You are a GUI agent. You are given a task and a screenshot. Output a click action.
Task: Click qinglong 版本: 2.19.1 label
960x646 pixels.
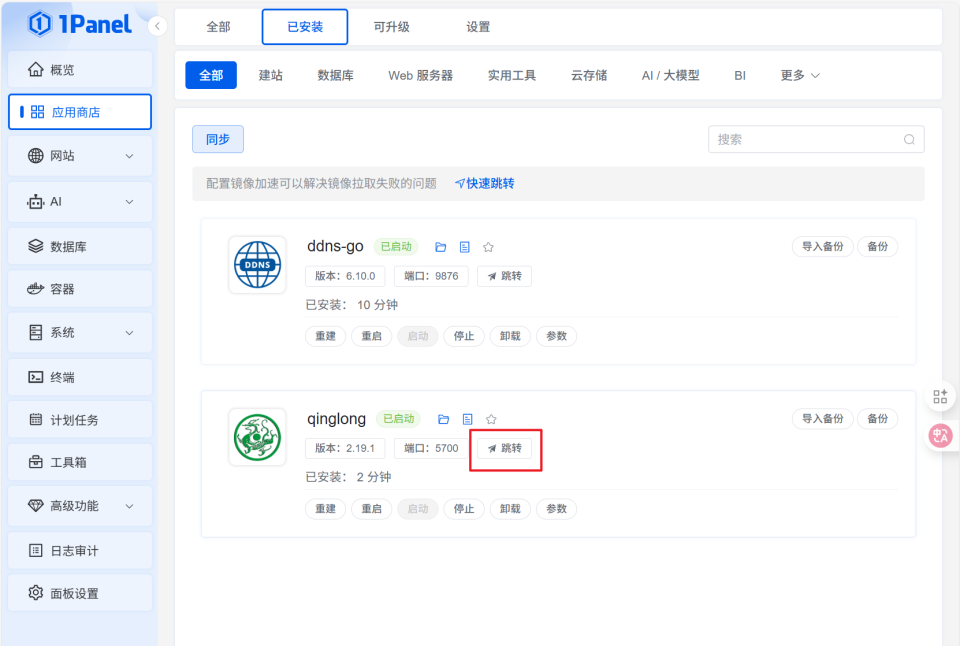(x=345, y=448)
